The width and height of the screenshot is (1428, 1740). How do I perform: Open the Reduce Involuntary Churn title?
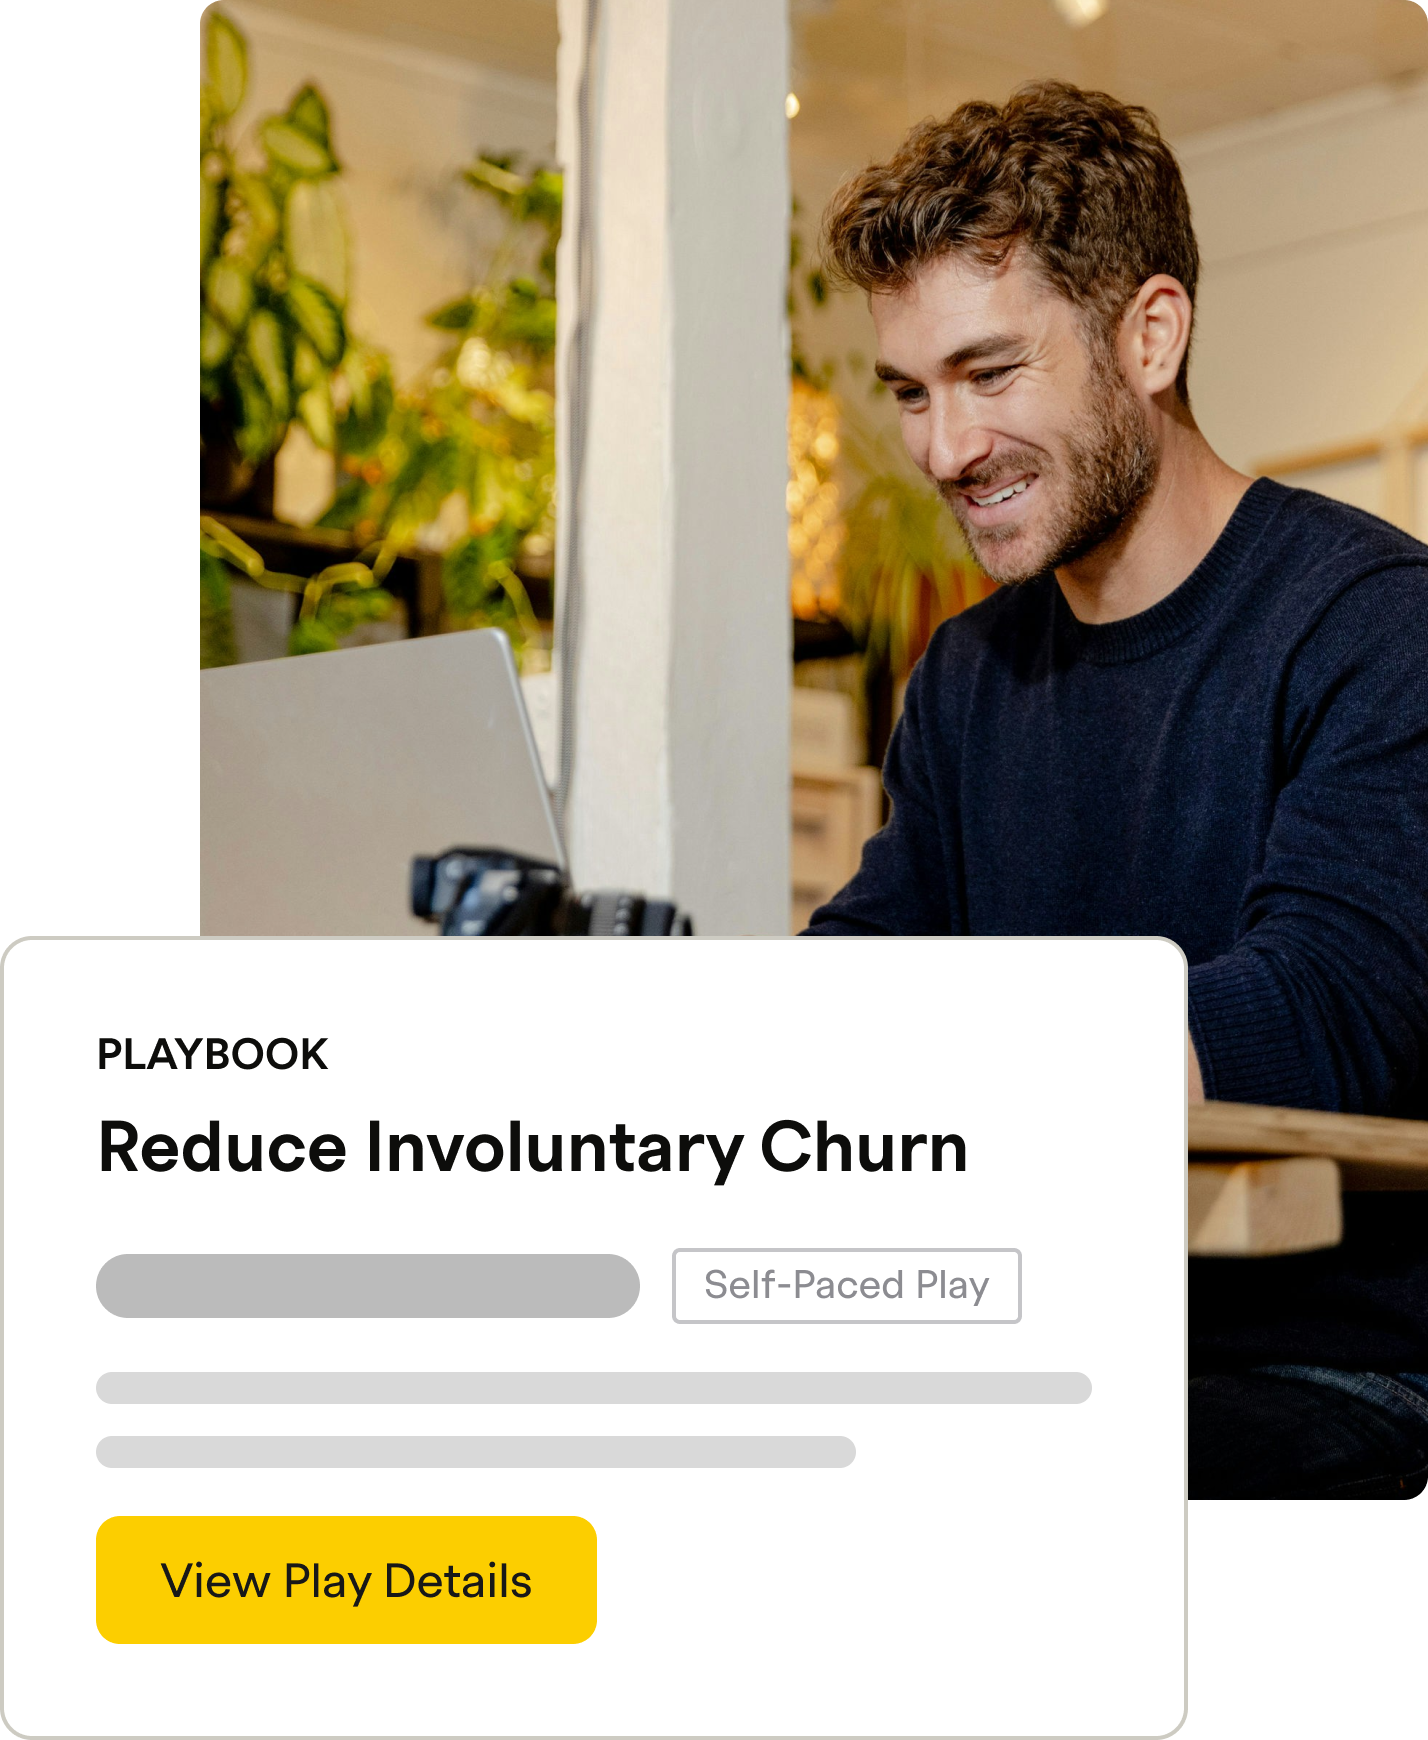[533, 1148]
